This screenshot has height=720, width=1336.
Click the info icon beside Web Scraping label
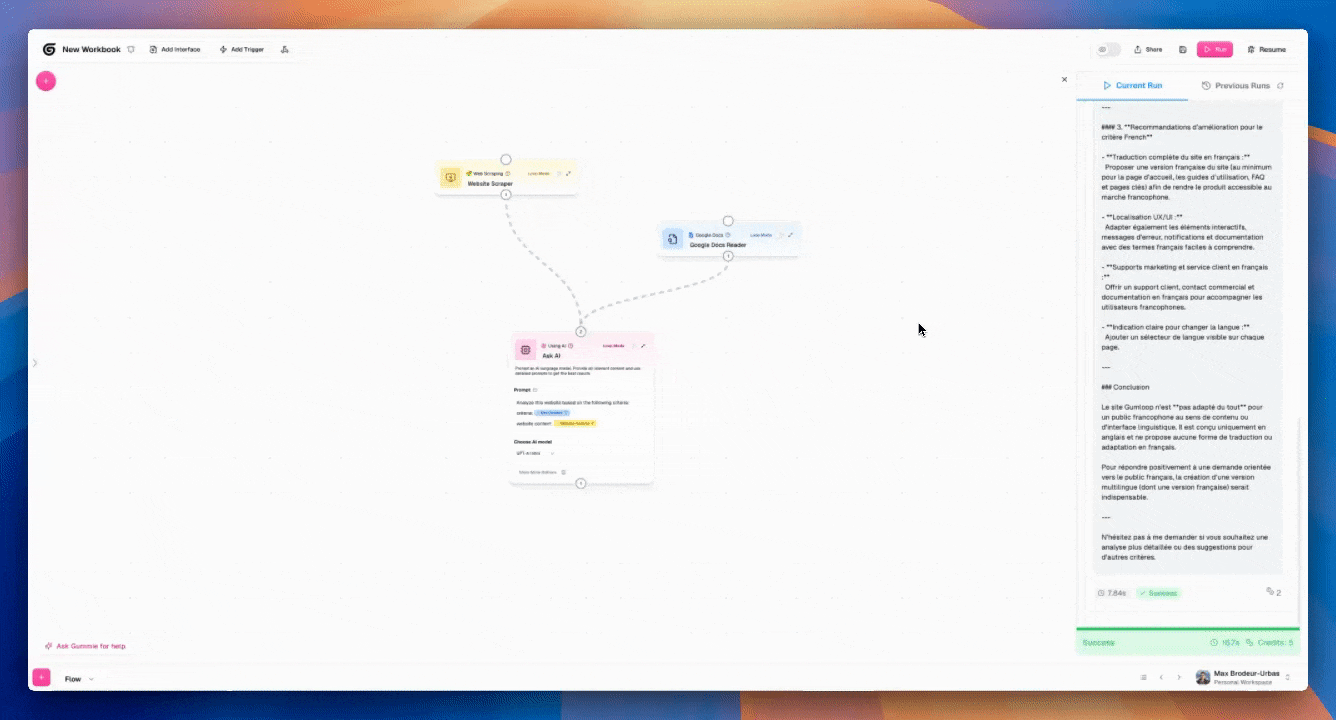click(x=508, y=173)
